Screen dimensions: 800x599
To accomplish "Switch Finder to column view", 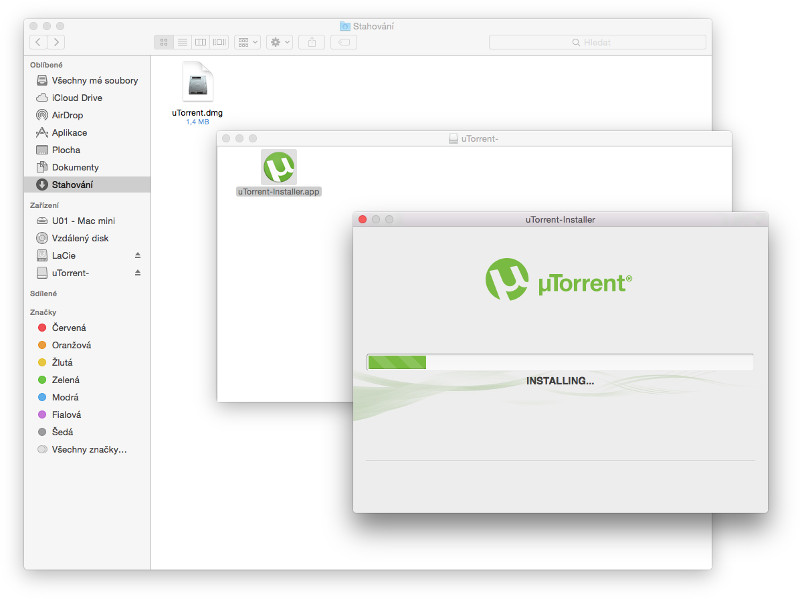I will [x=201, y=42].
